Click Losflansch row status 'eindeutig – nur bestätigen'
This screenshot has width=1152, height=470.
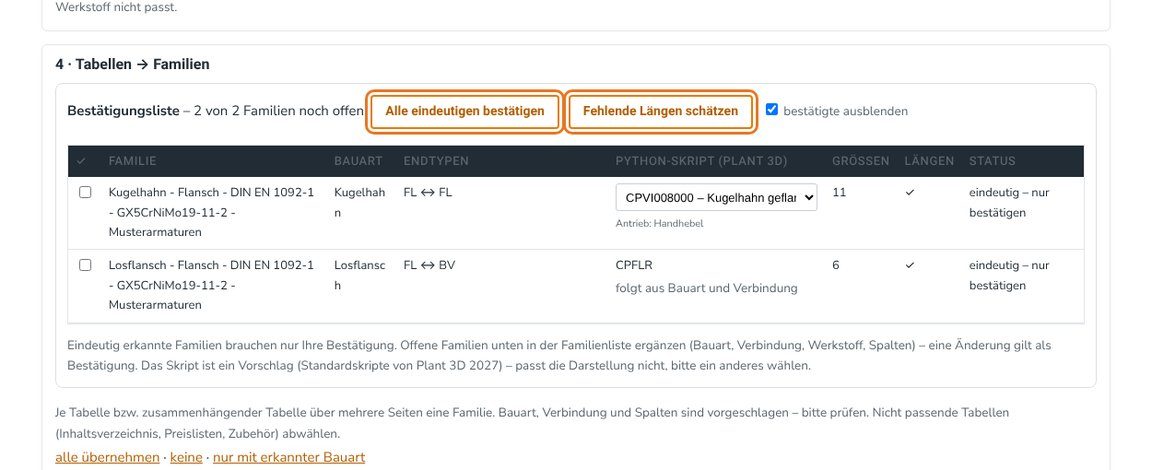coord(1009,275)
